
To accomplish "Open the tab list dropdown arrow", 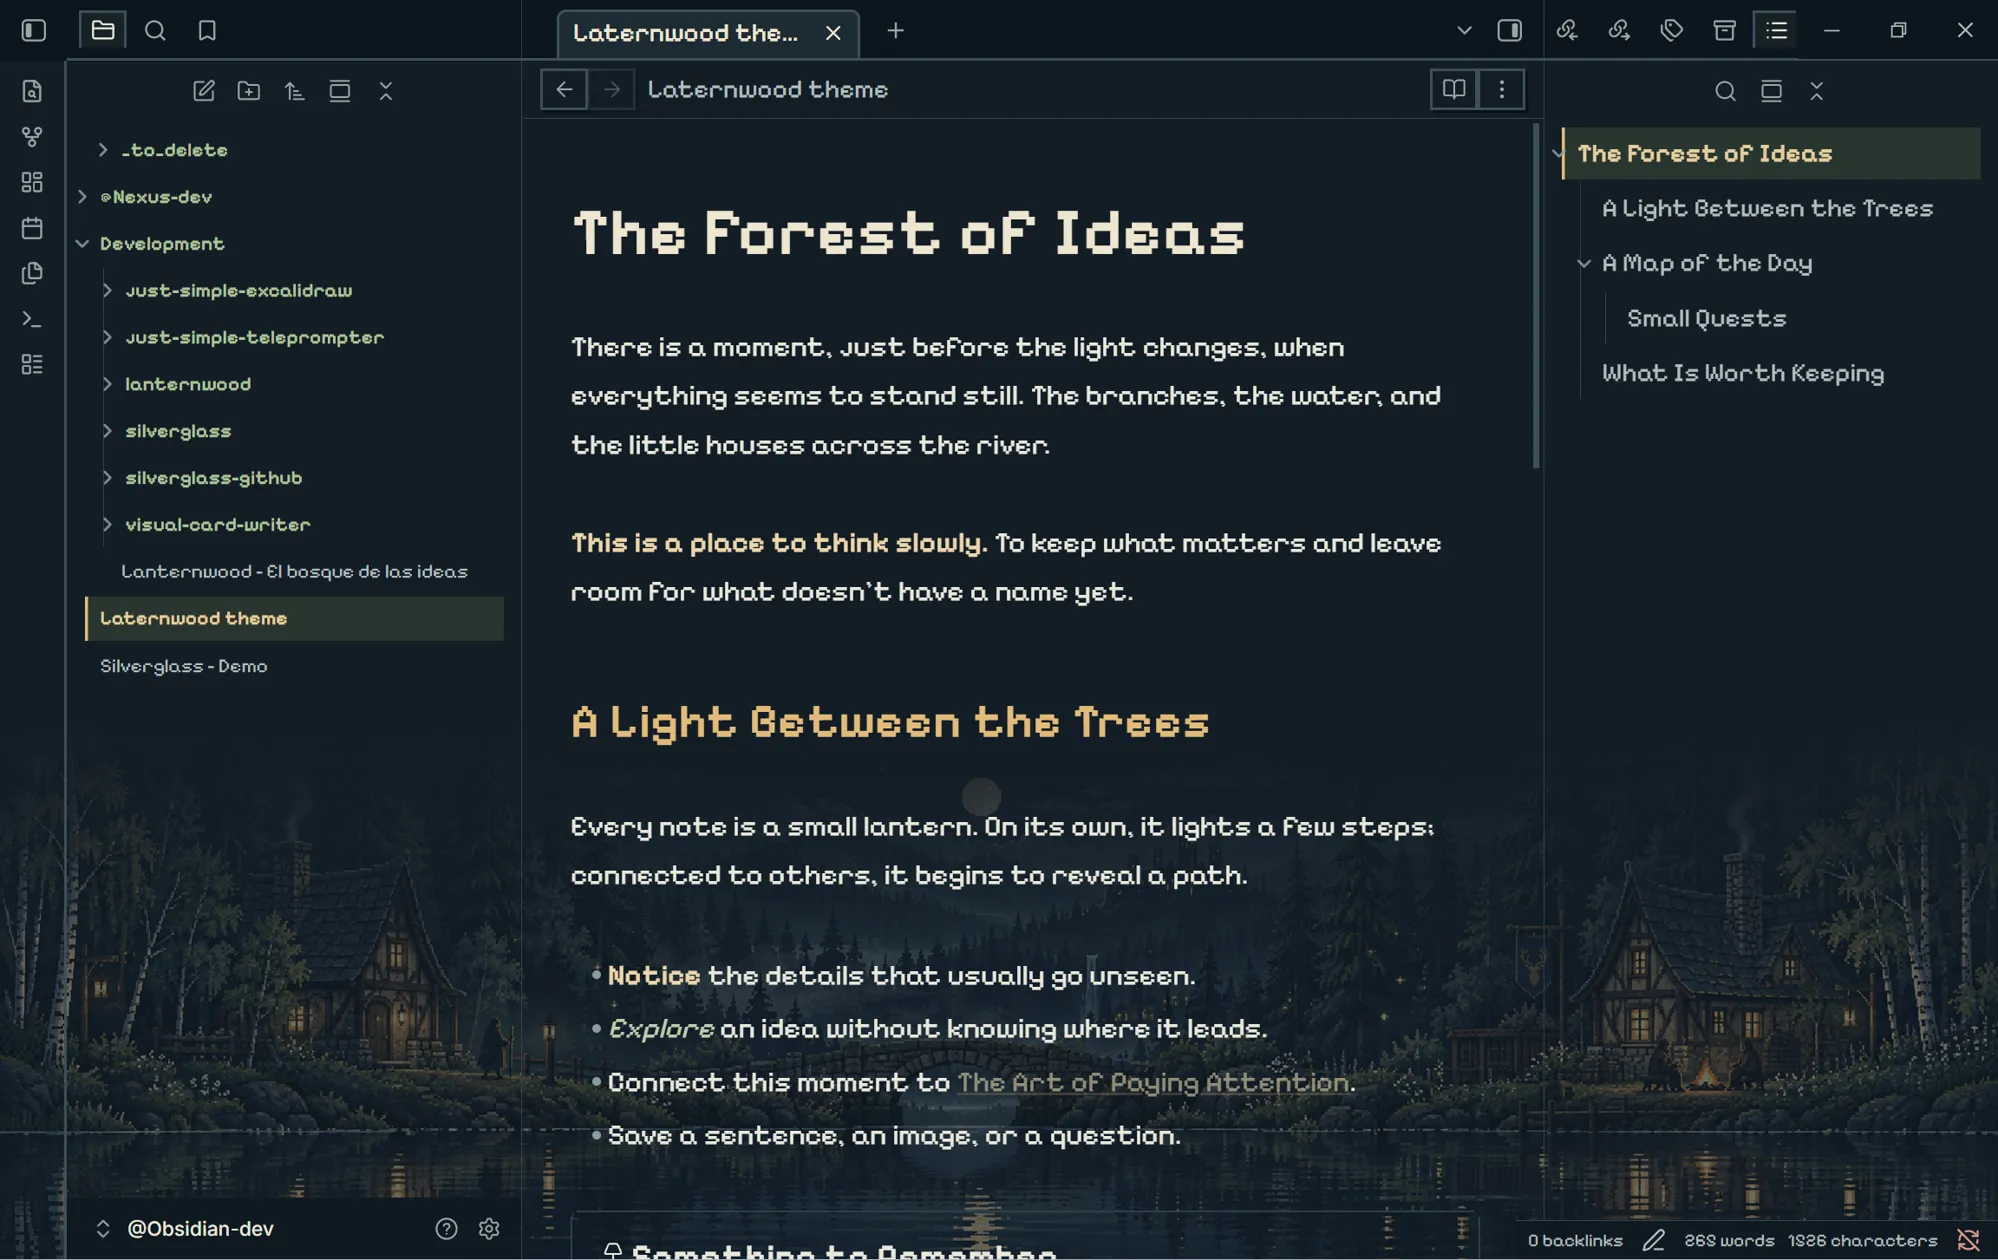I will pos(1464,31).
